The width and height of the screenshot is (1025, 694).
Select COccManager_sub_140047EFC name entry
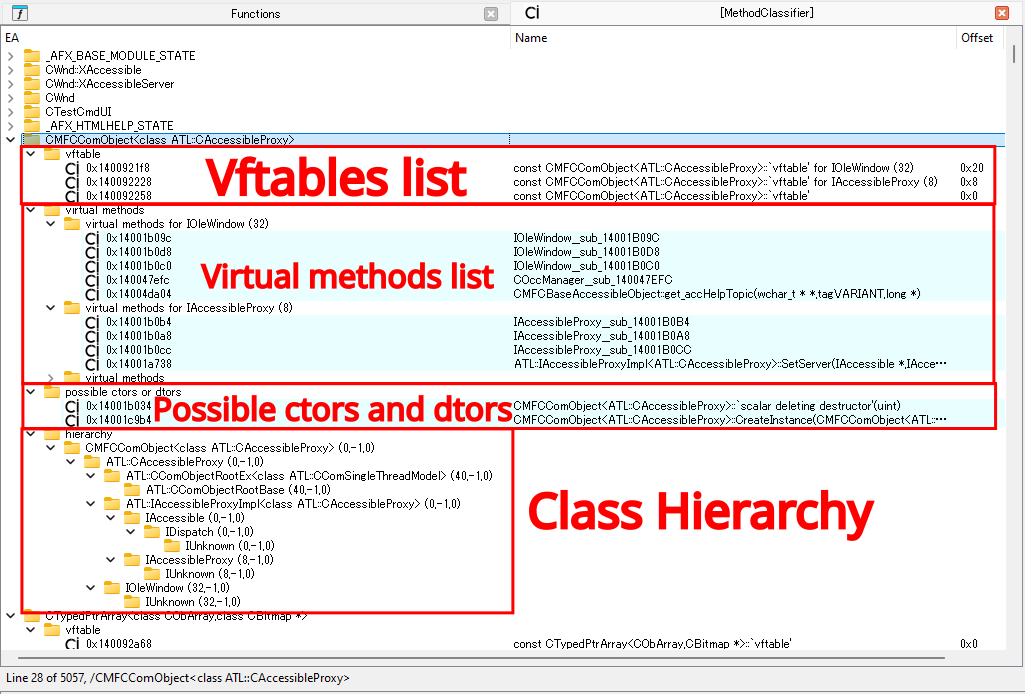tap(593, 280)
